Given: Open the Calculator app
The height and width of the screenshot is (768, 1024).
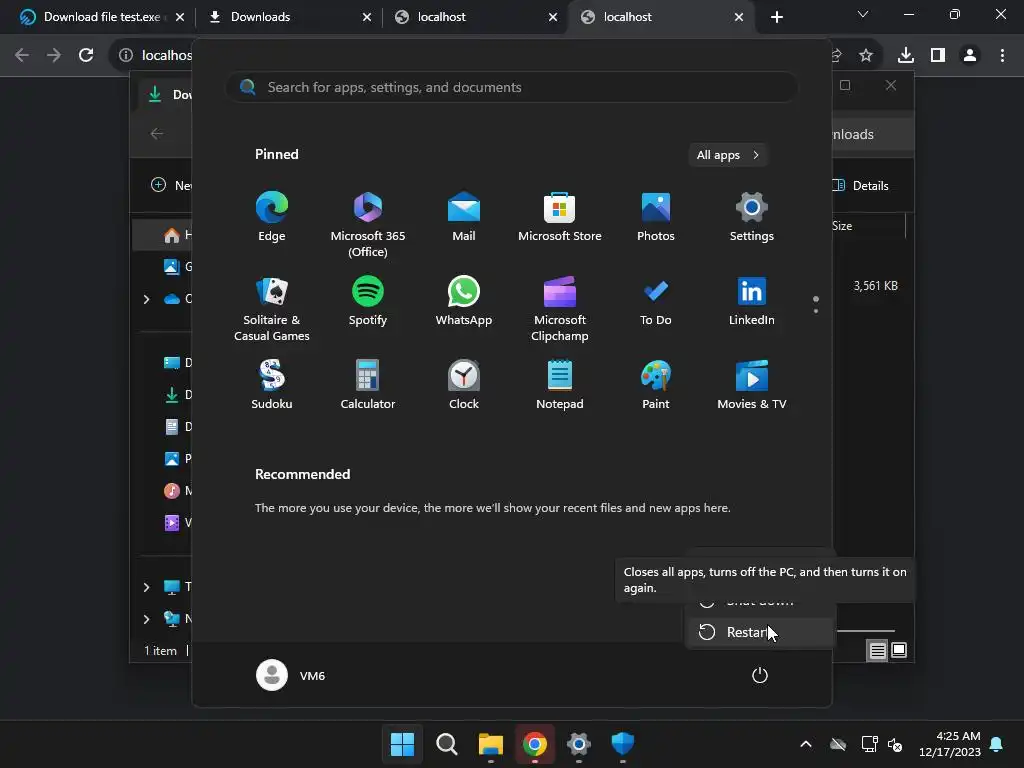Looking at the screenshot, I should (368, 385).
